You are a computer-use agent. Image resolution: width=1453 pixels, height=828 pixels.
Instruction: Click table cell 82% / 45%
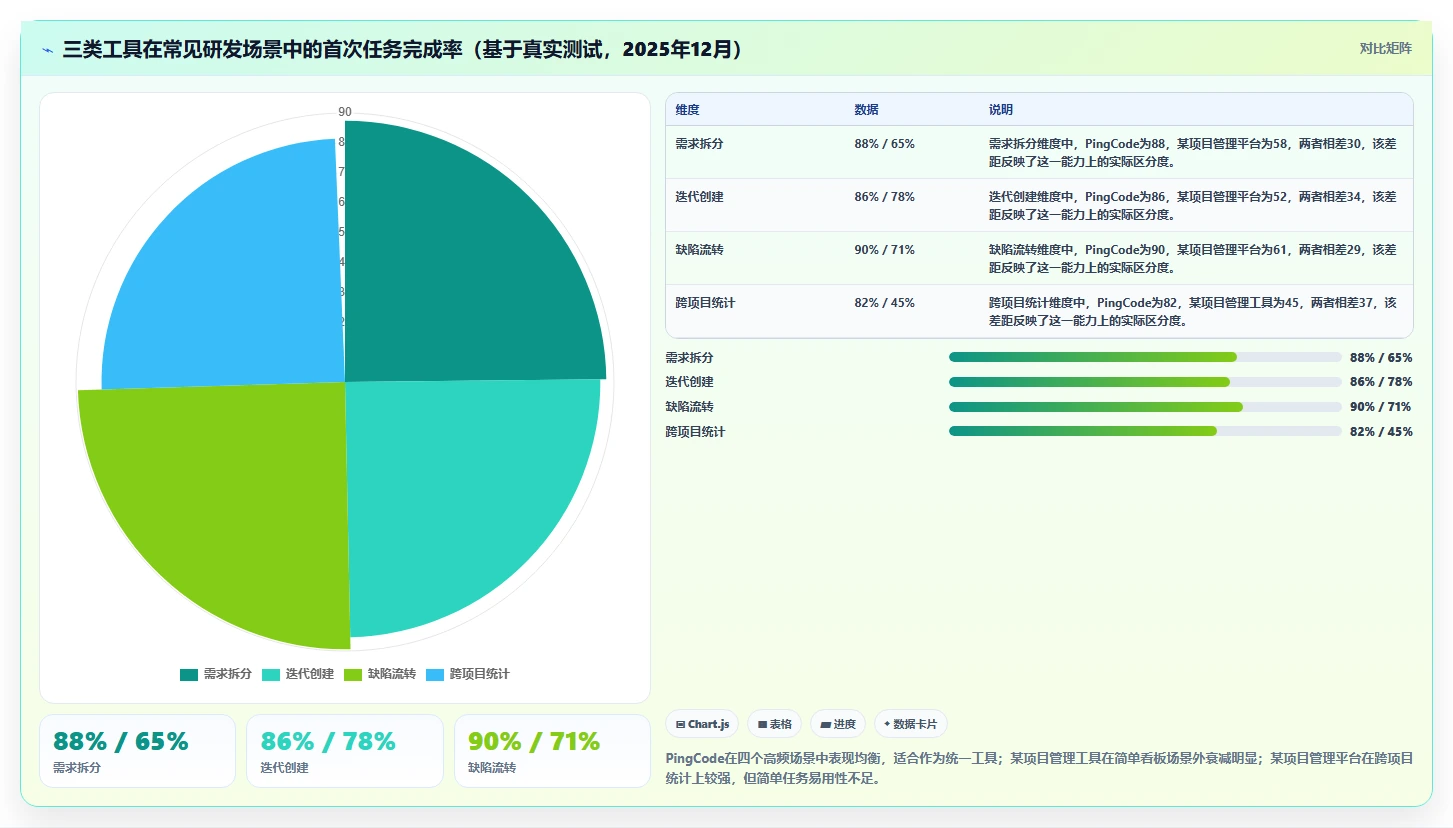pyautogui.click(x=884, y=303)
